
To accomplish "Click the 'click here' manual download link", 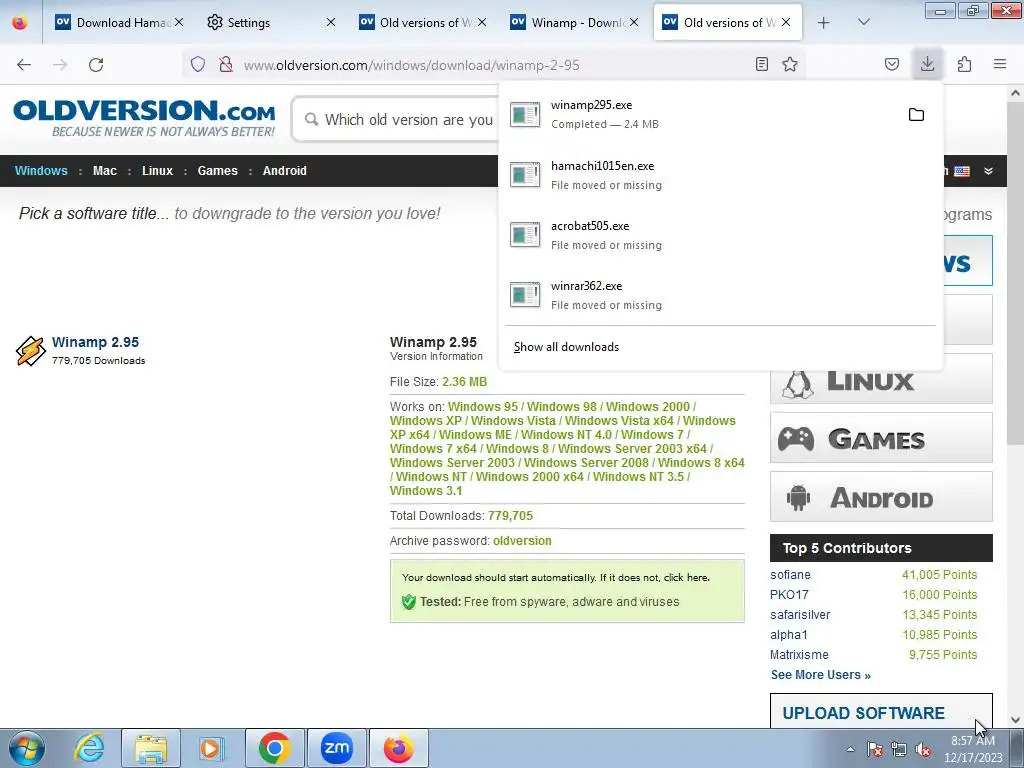I will point(686,577).
